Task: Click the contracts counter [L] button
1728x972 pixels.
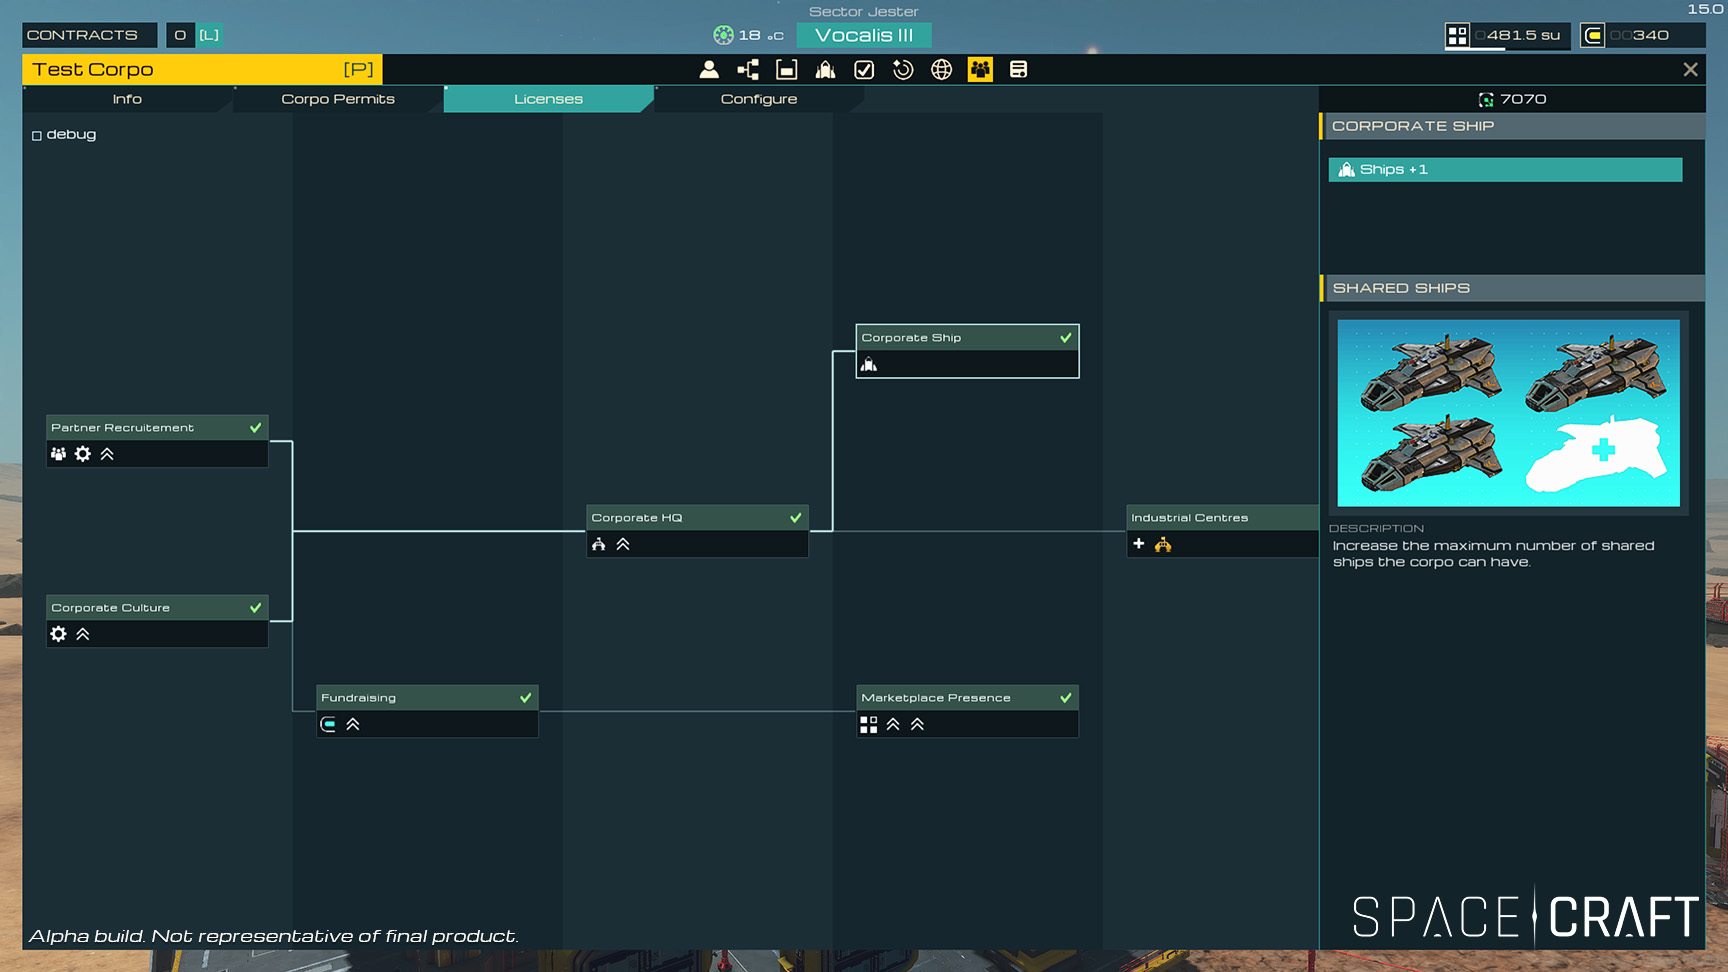Action: (194, 35)
